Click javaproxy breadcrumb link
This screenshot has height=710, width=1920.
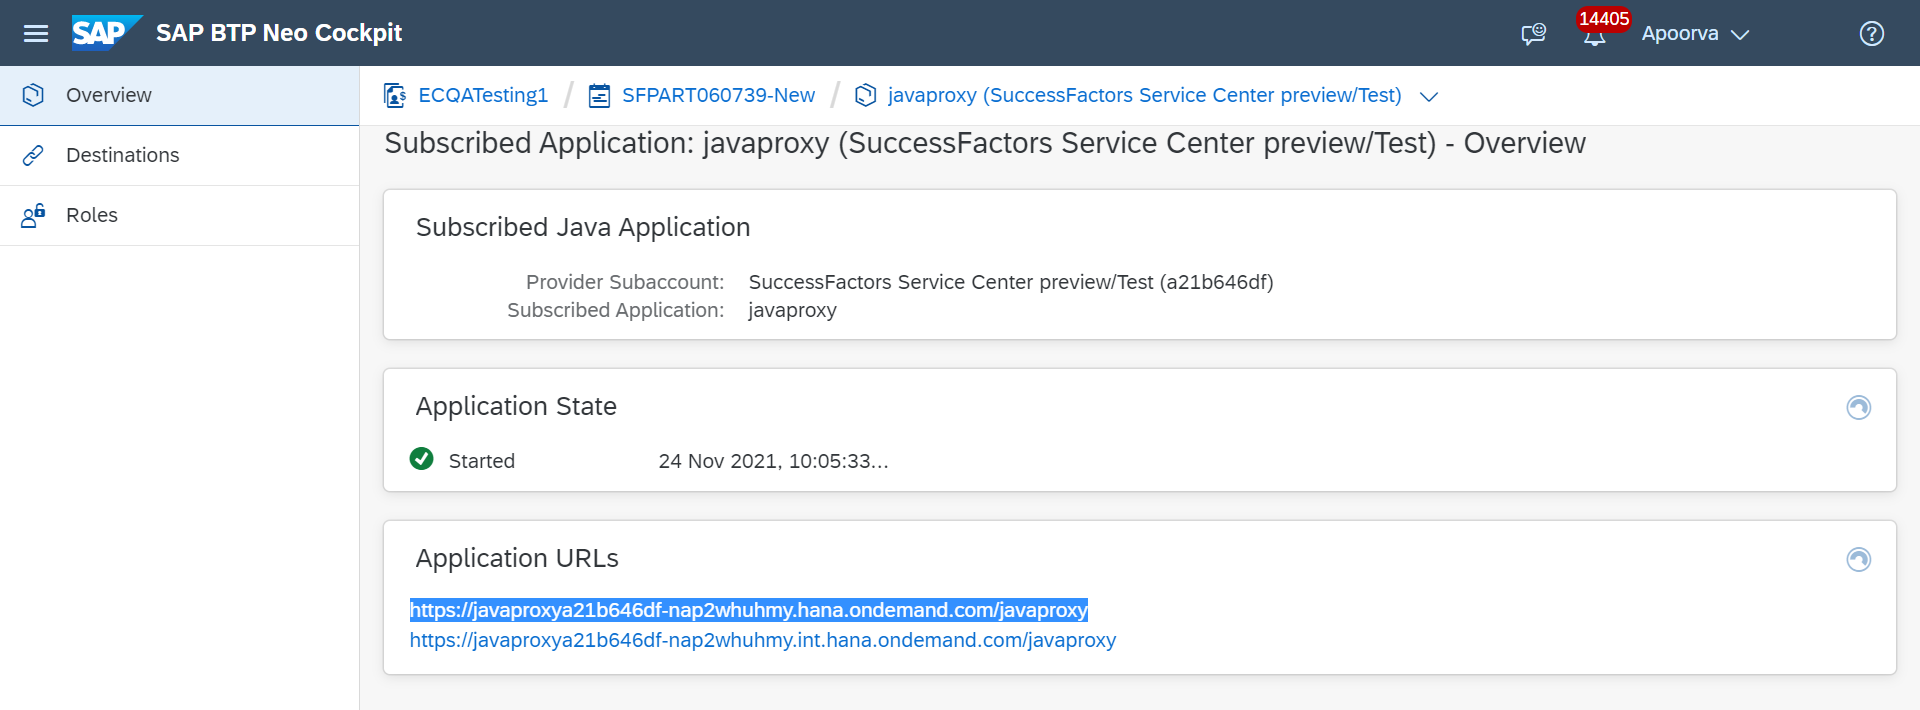[x=1144, y=95]
